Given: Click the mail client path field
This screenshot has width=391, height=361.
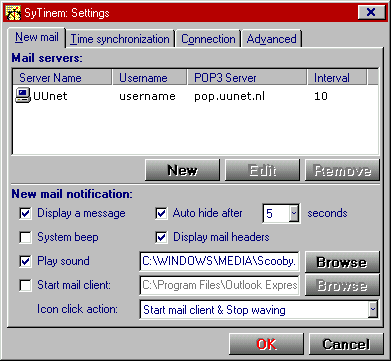Looking at the screenshot, I should tap(219, 285).
